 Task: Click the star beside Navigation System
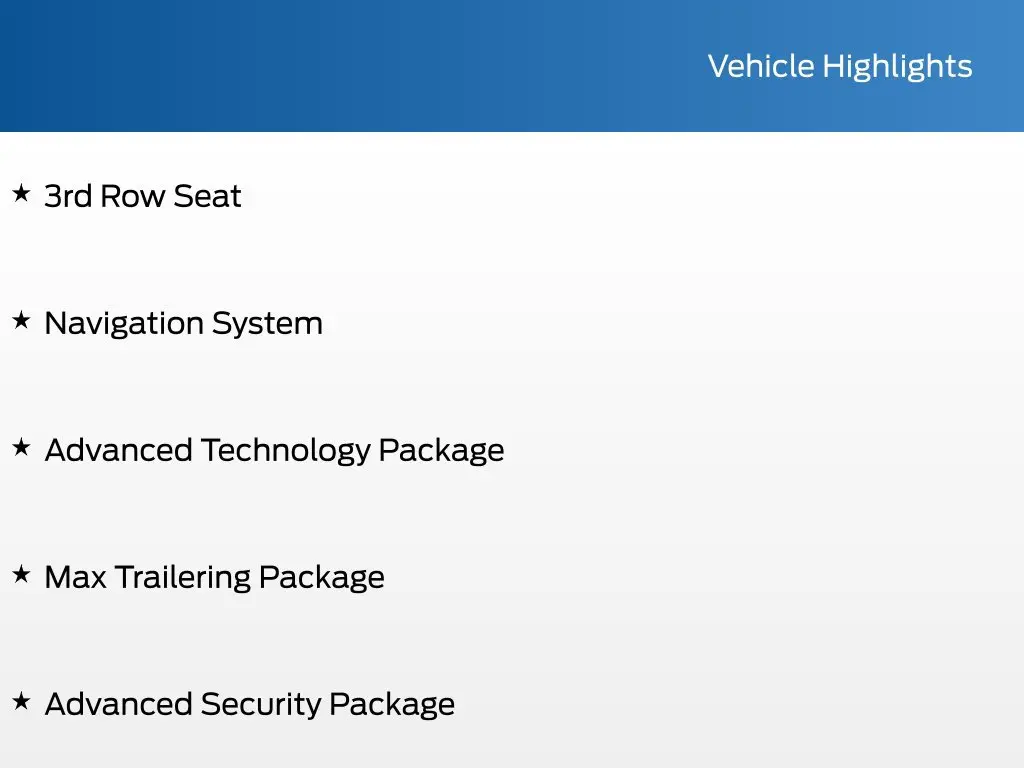[22, 320]
